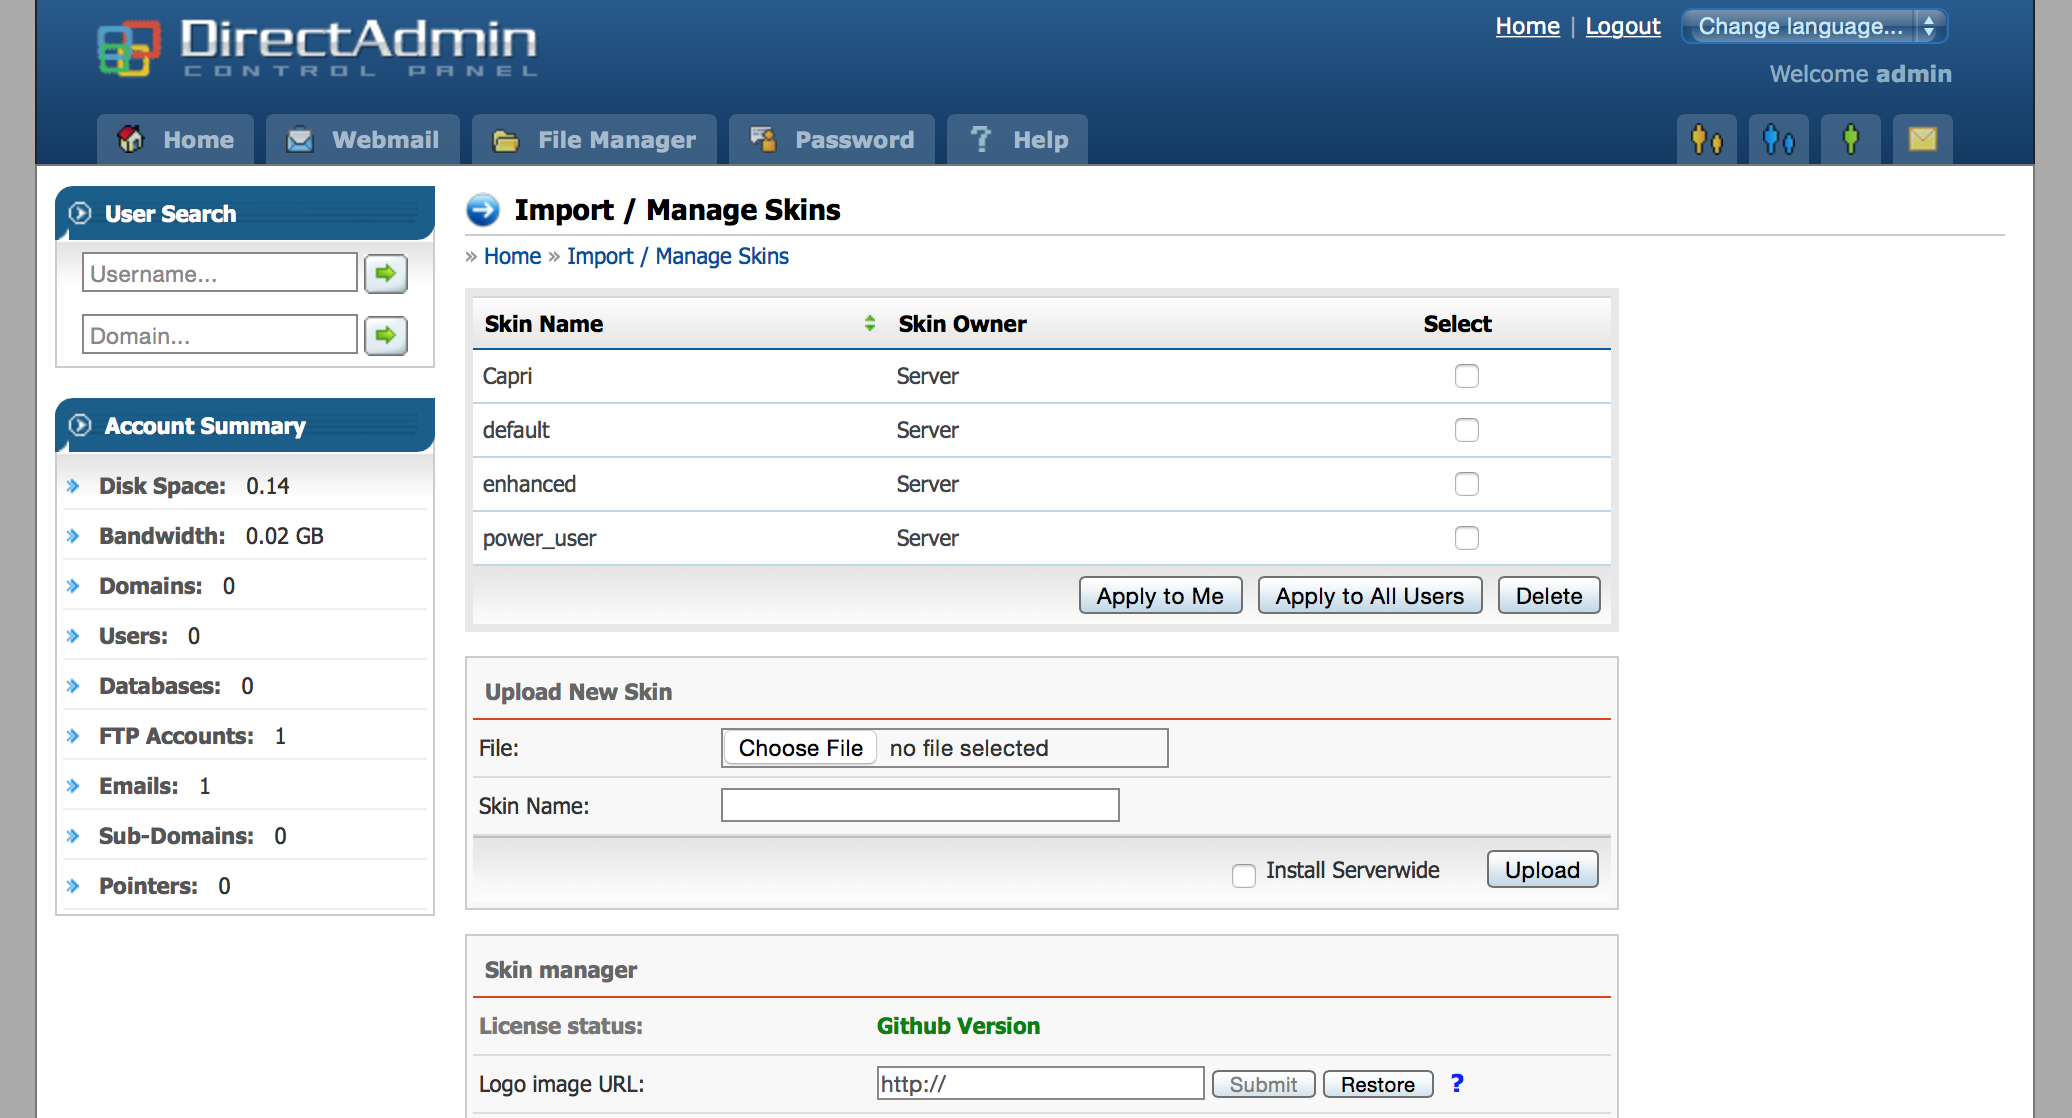Sort table by Skin Name arrows
Viewport: 2072px width, 1118px height.
click(x=870, y=323)
